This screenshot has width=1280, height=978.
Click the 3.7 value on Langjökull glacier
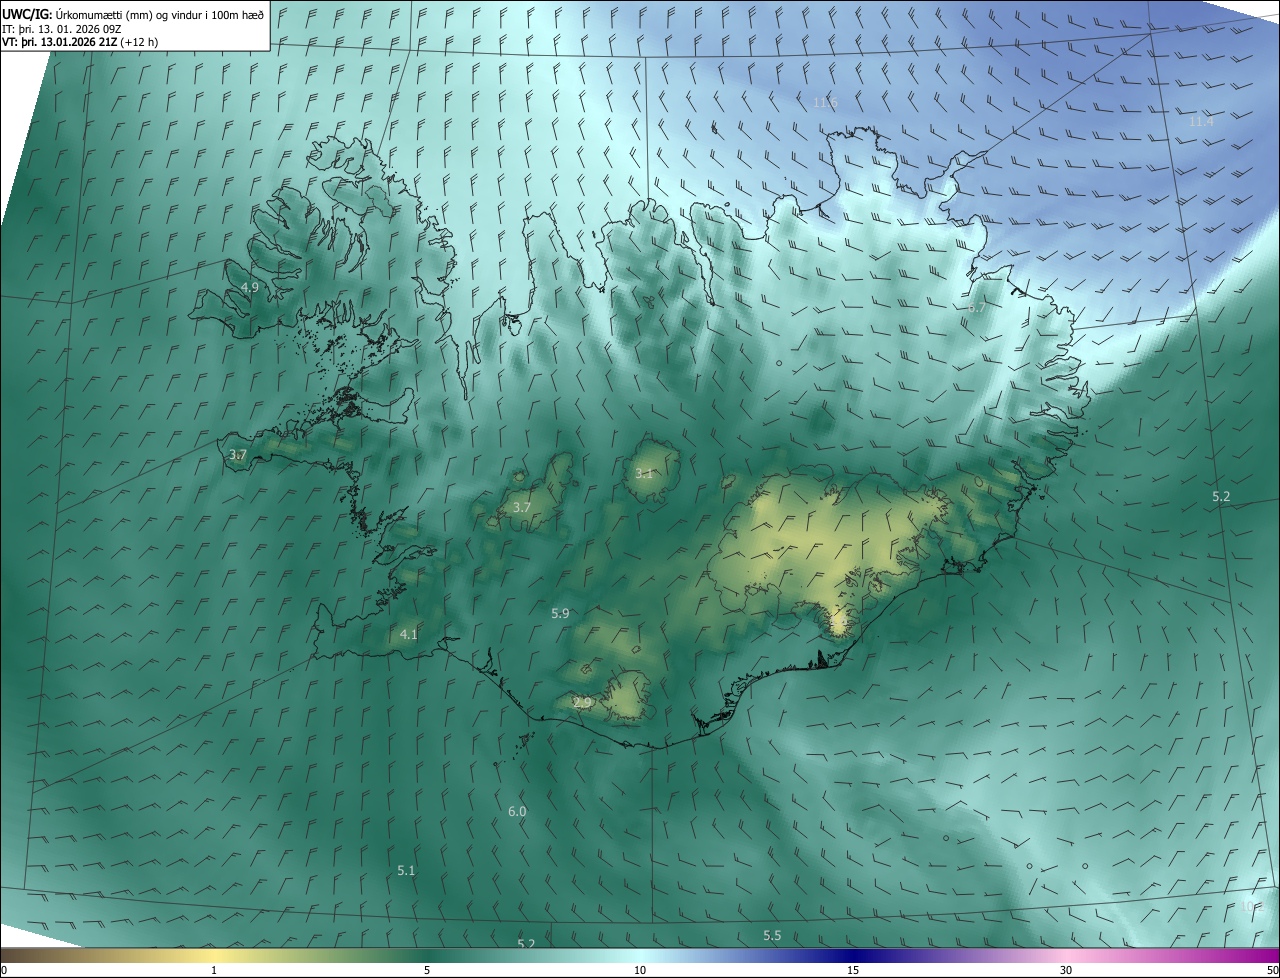tap(522, 508)
